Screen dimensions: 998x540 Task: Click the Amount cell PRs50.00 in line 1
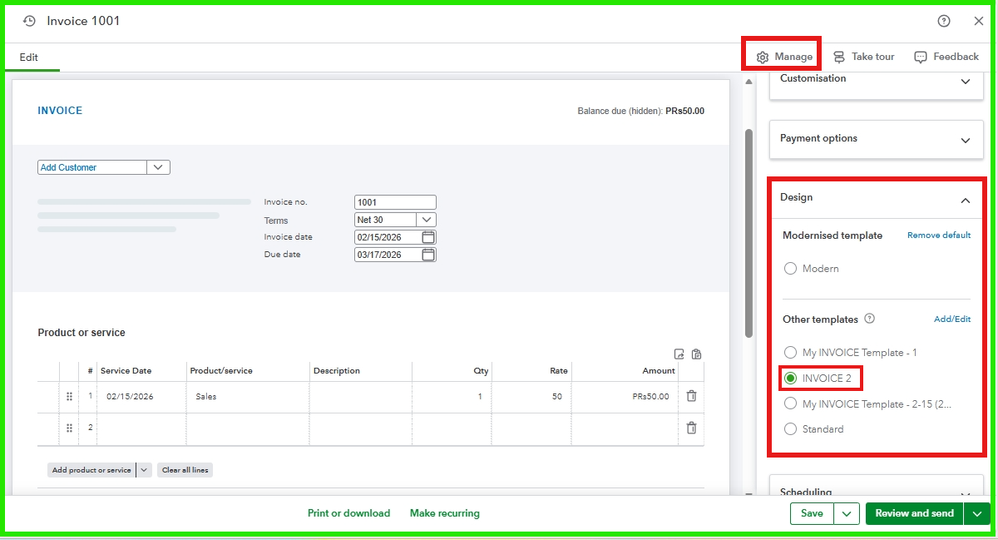pyautogui.click(x=625, y=396)
